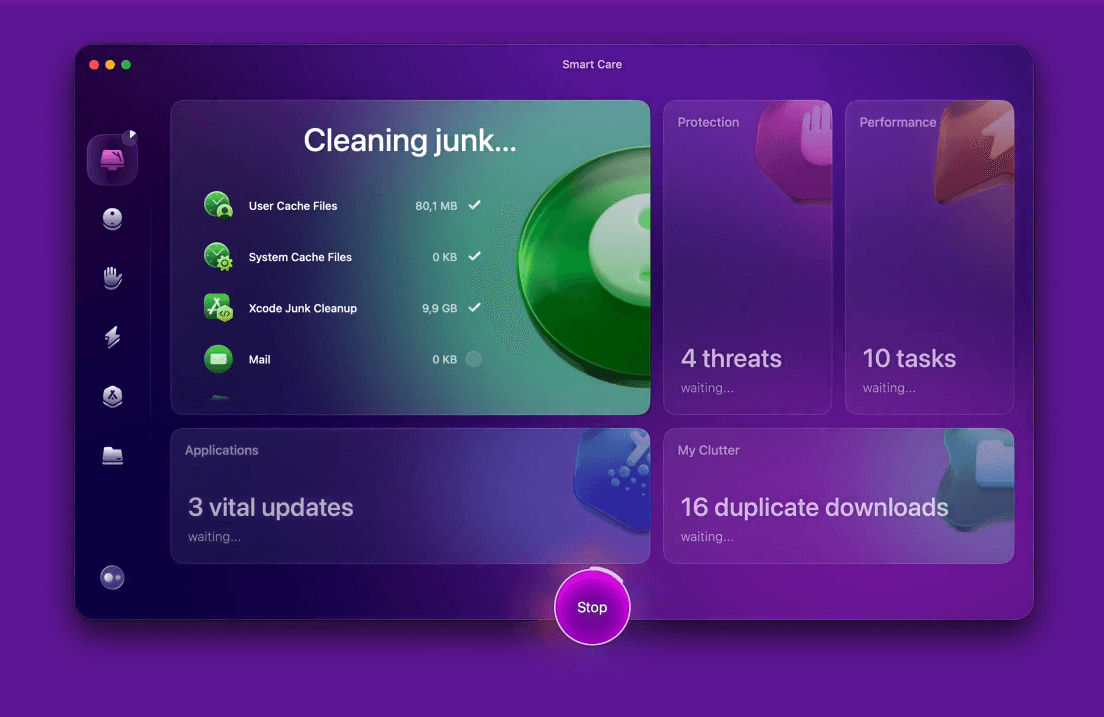The width and height of the screenshot is (1104, 717).
Task: Click the Smart Care window title
Action: coord(592,64)
